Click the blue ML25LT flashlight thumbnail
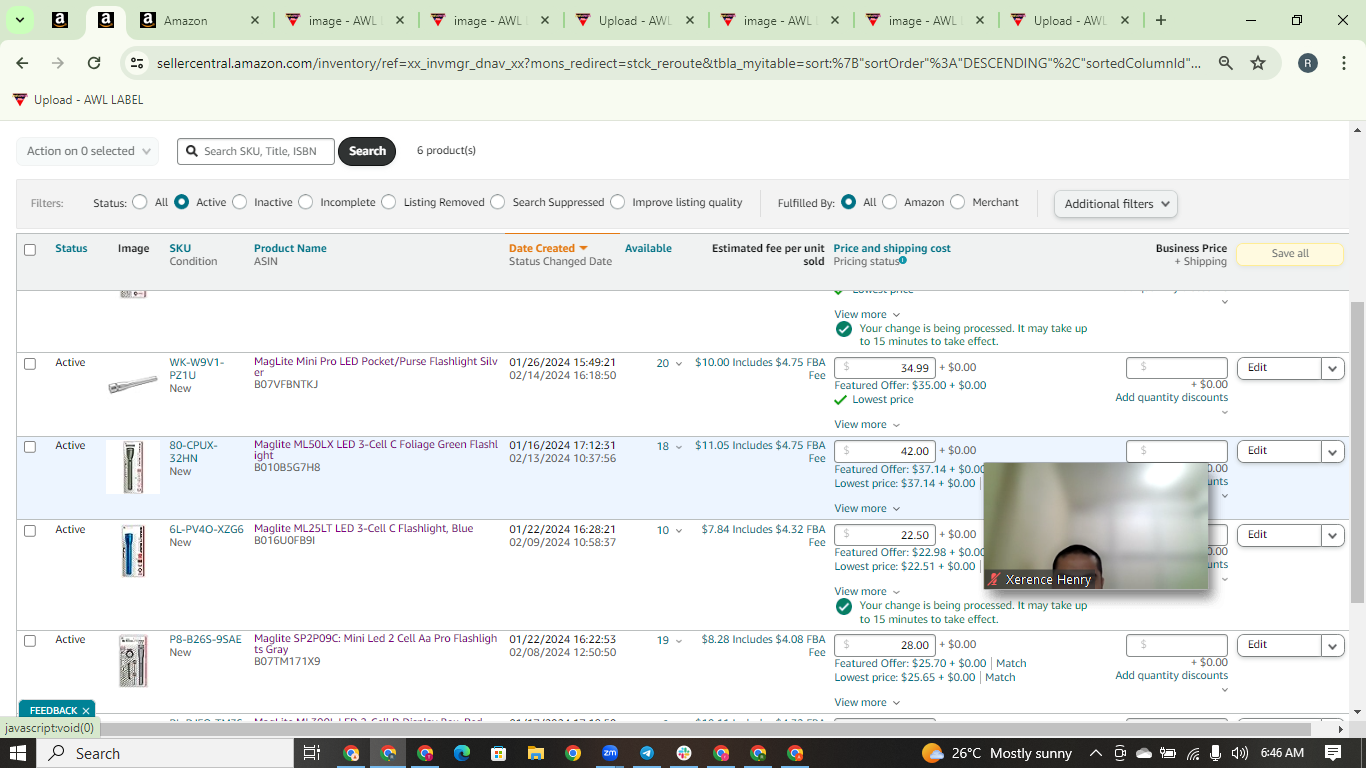Viewport: 1366px width, 768px height. (x=133, y=551)
